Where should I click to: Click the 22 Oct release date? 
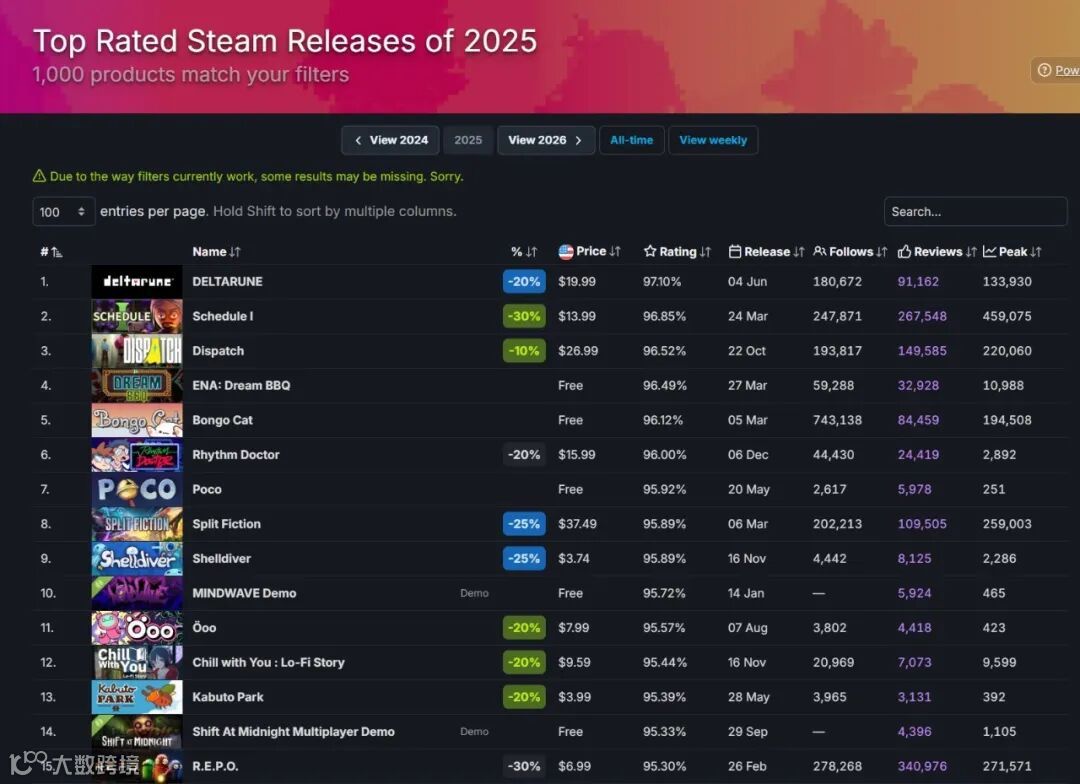coord(747,351)
